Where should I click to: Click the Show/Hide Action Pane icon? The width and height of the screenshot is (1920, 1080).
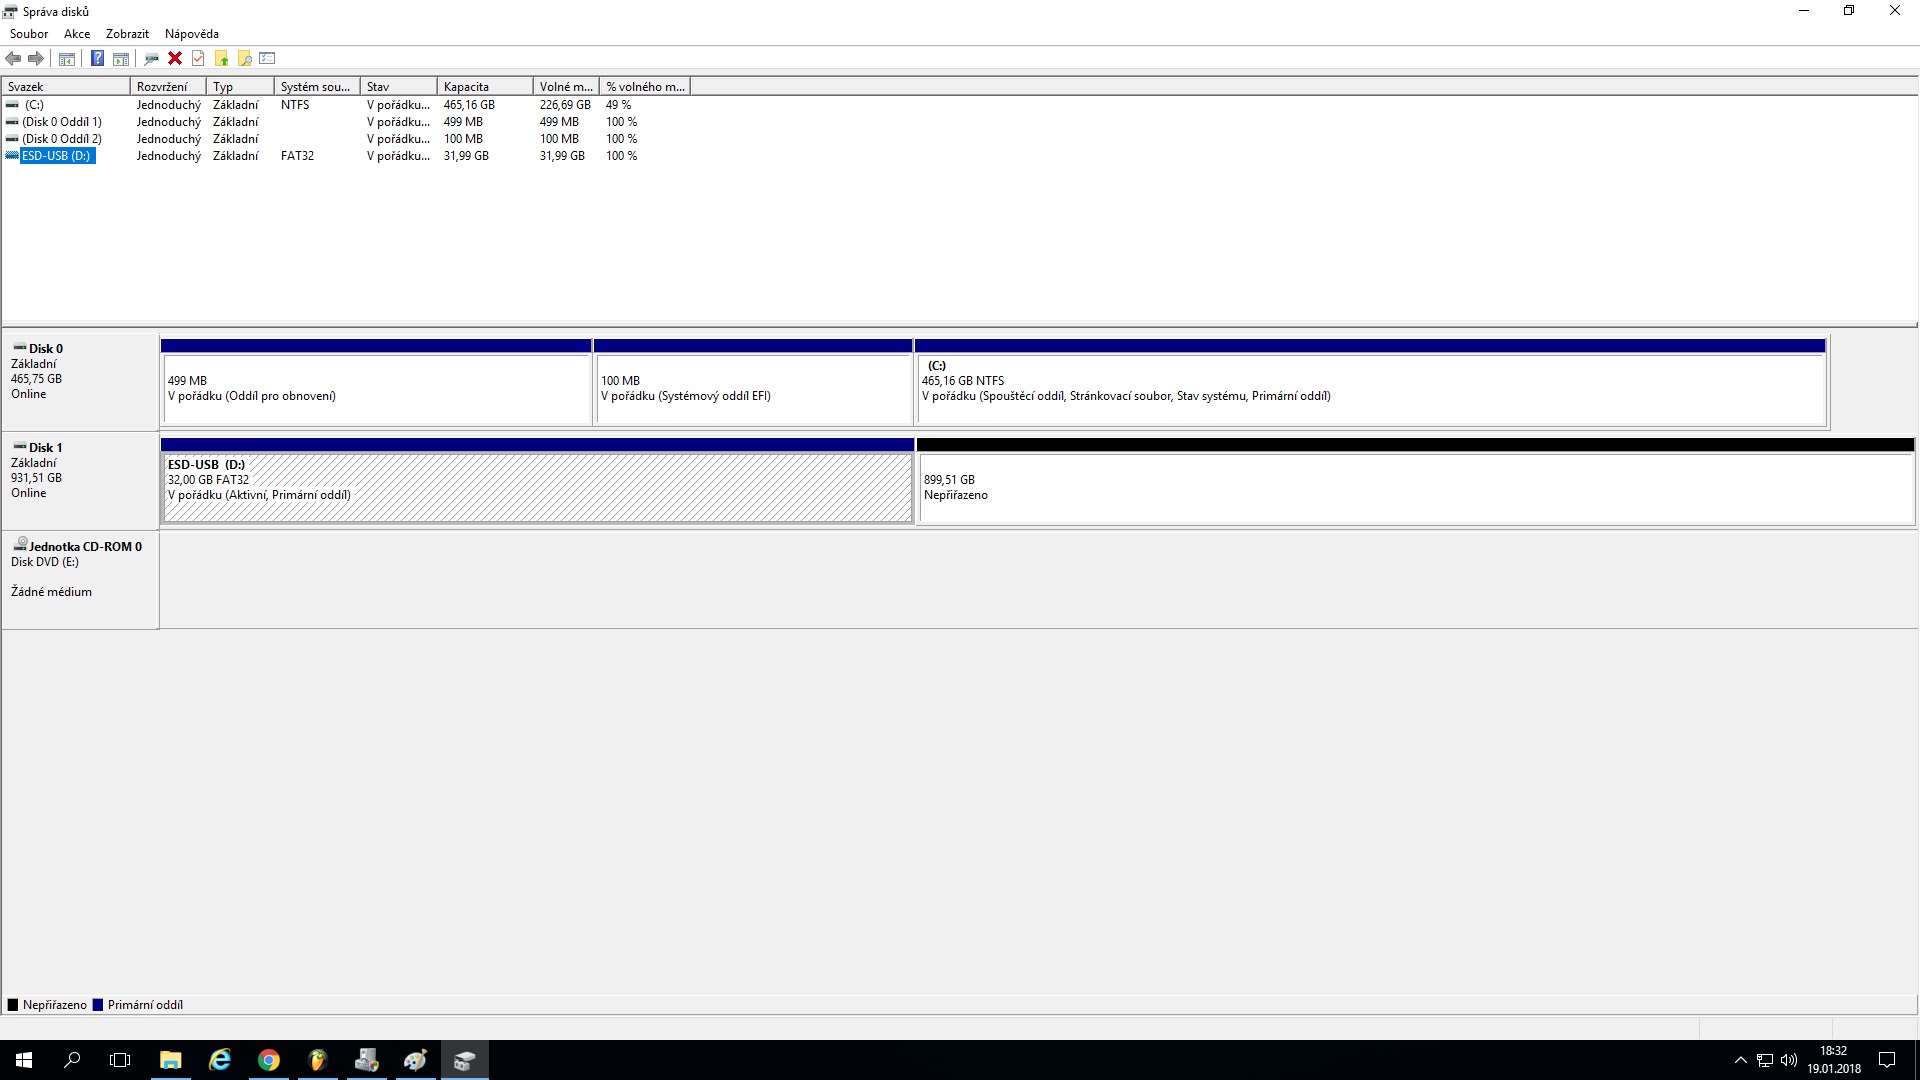pos(121,59)
